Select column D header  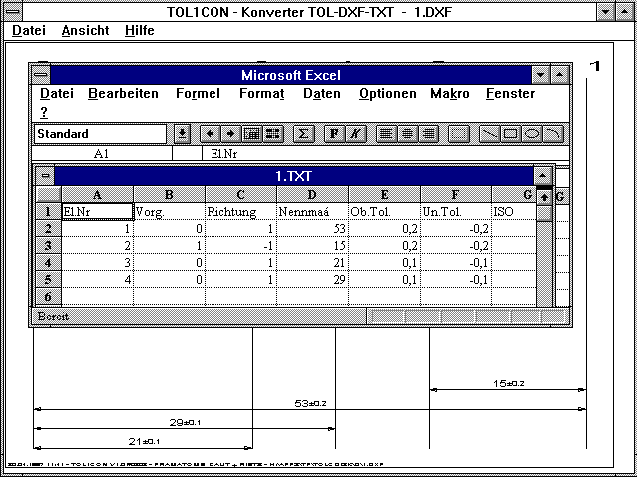coord(312,195)
